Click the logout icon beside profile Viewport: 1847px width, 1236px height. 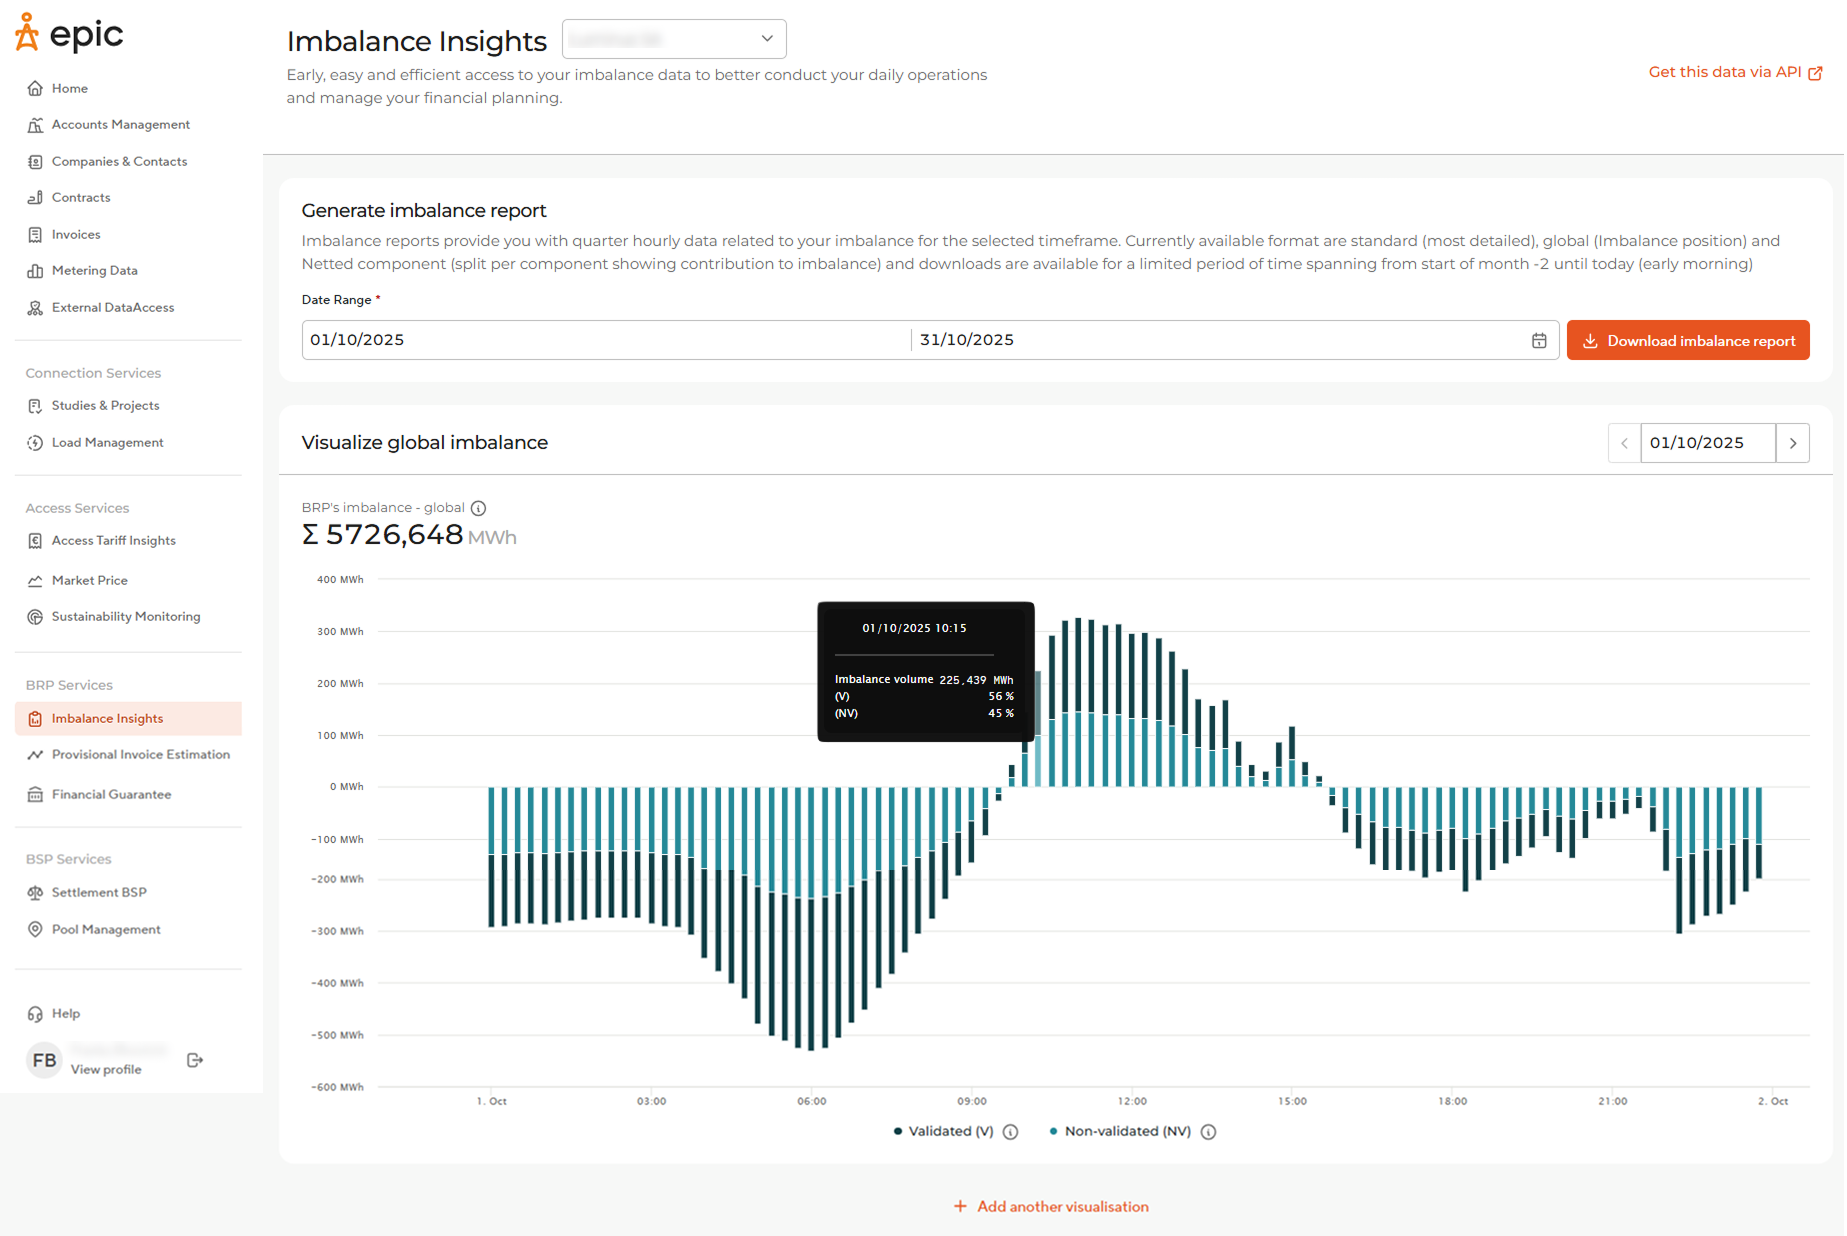(195, 1060)
